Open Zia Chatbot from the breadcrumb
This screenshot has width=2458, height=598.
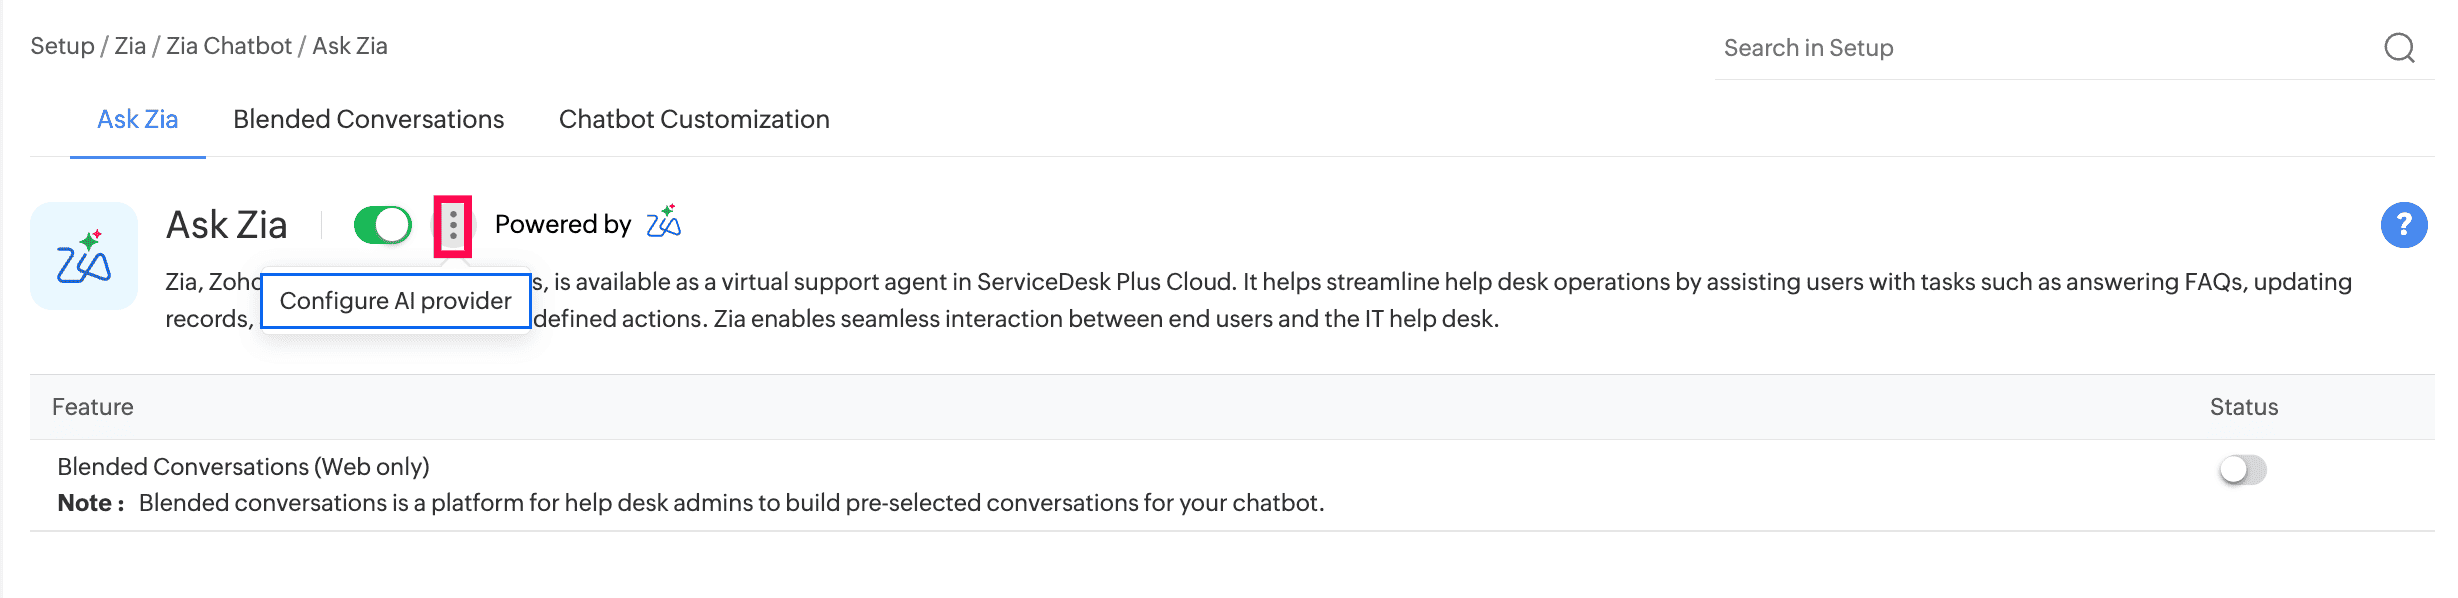click(x=229, y=46)
